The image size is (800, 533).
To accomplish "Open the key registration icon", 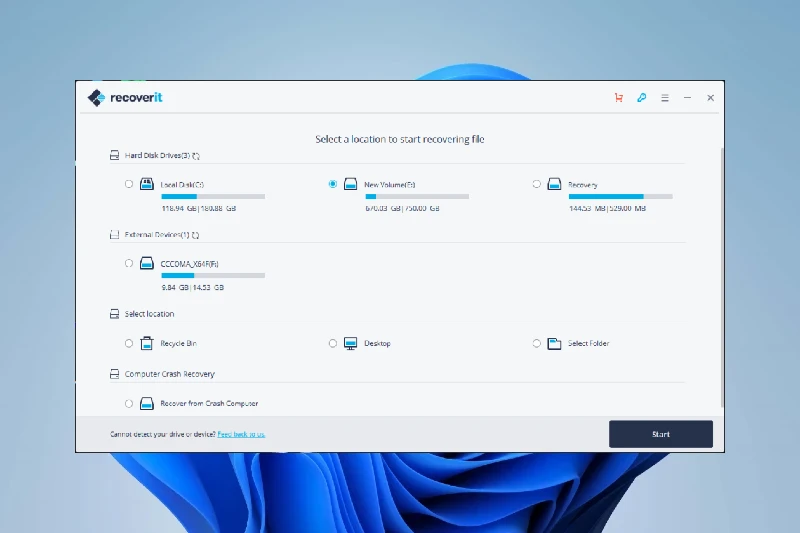I will tap(642, 98).
